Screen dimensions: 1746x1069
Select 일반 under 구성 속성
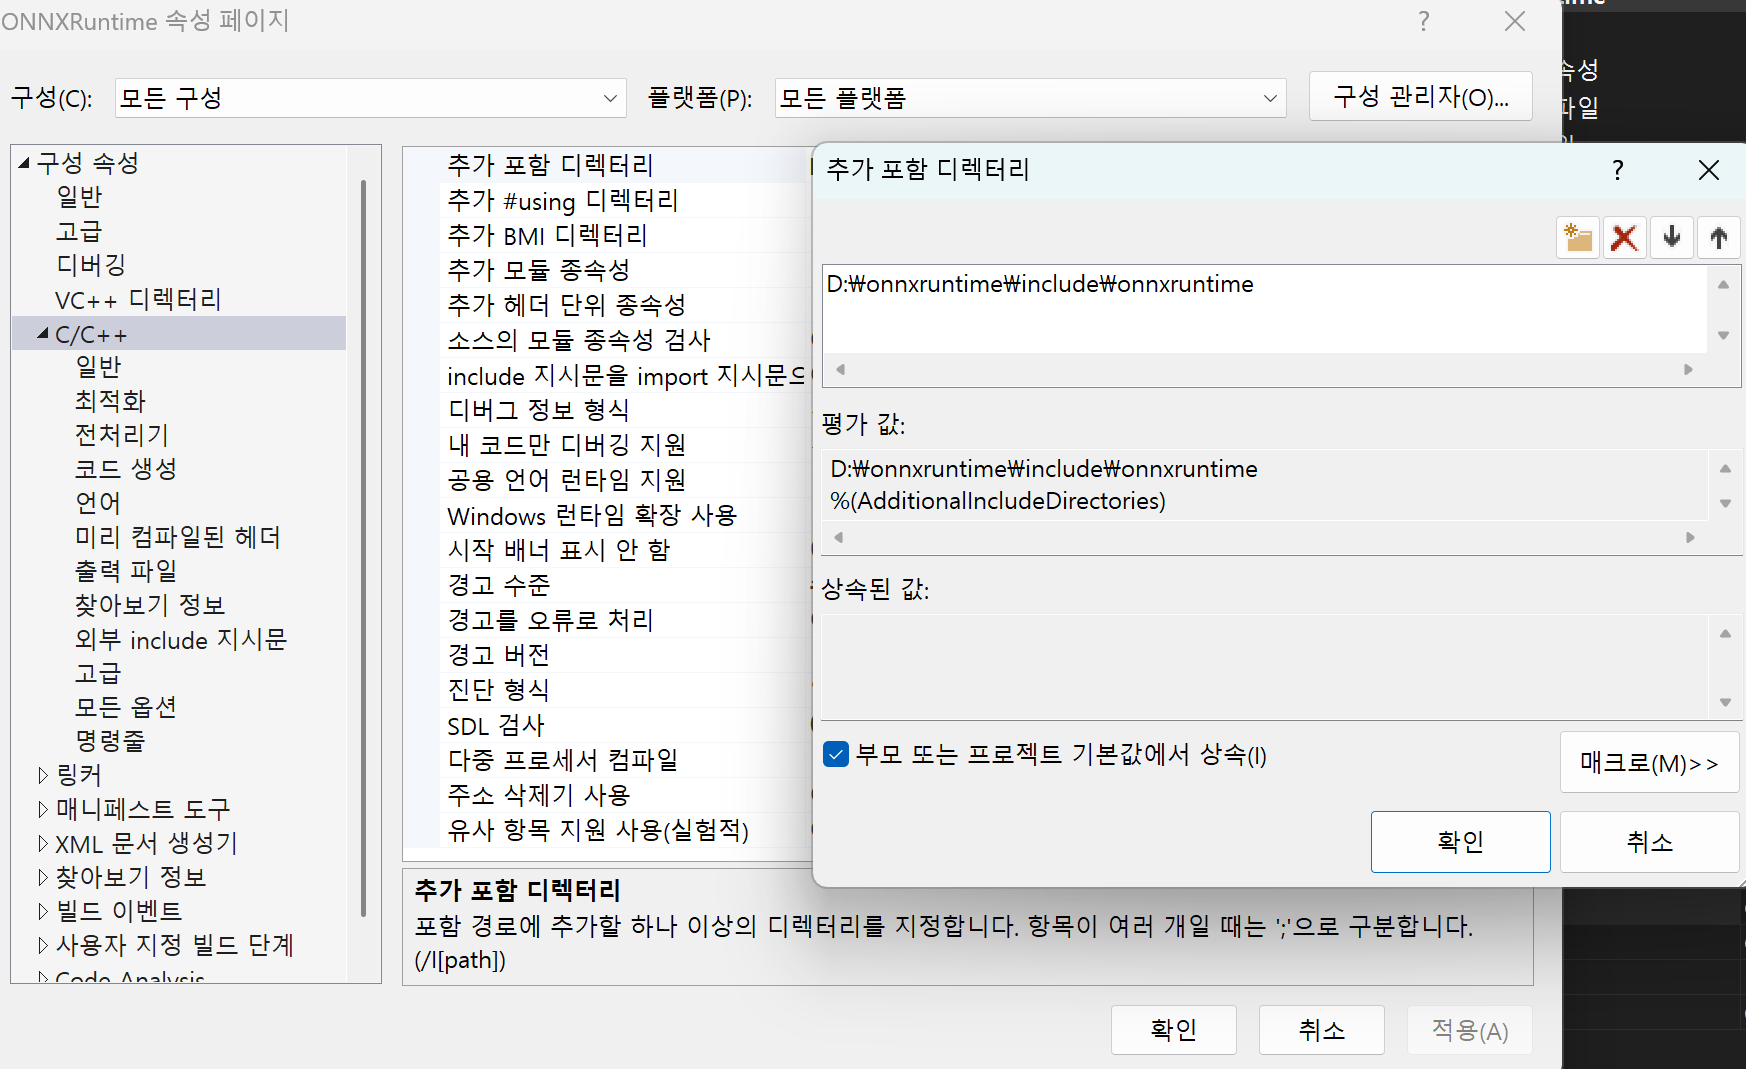[79, 197]
